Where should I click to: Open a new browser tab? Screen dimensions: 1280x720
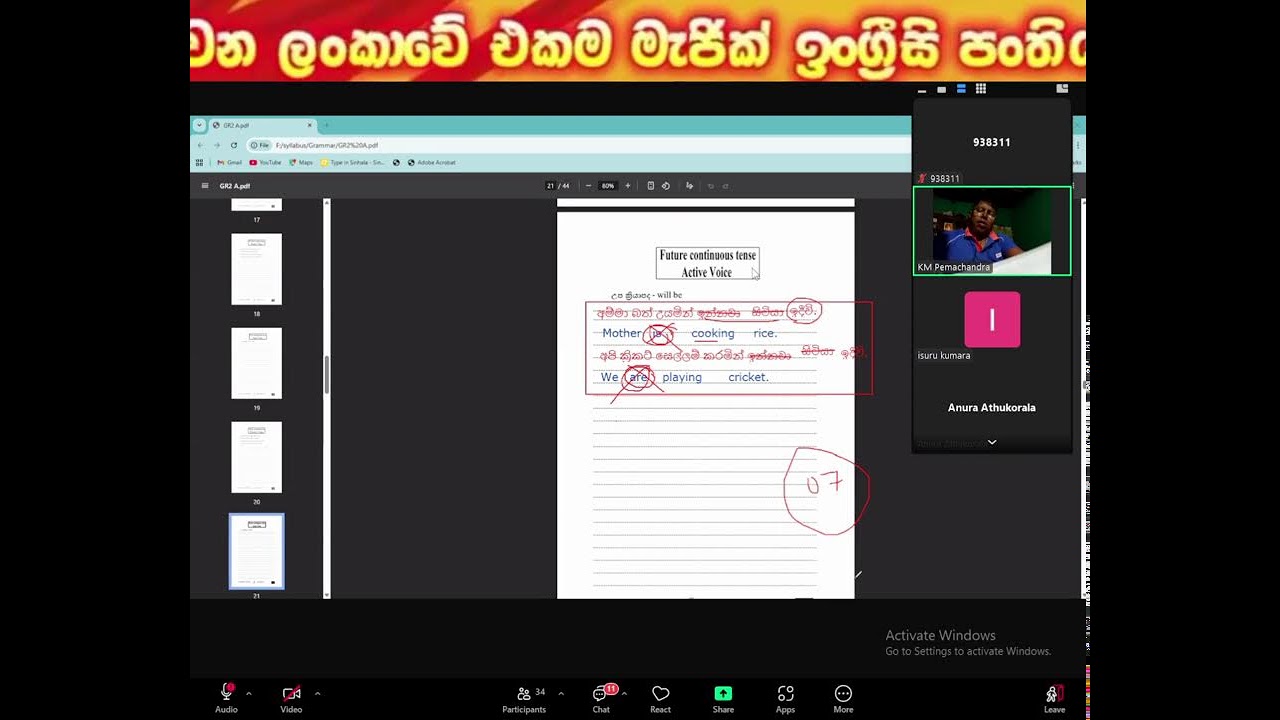click(x=327, y=125)
